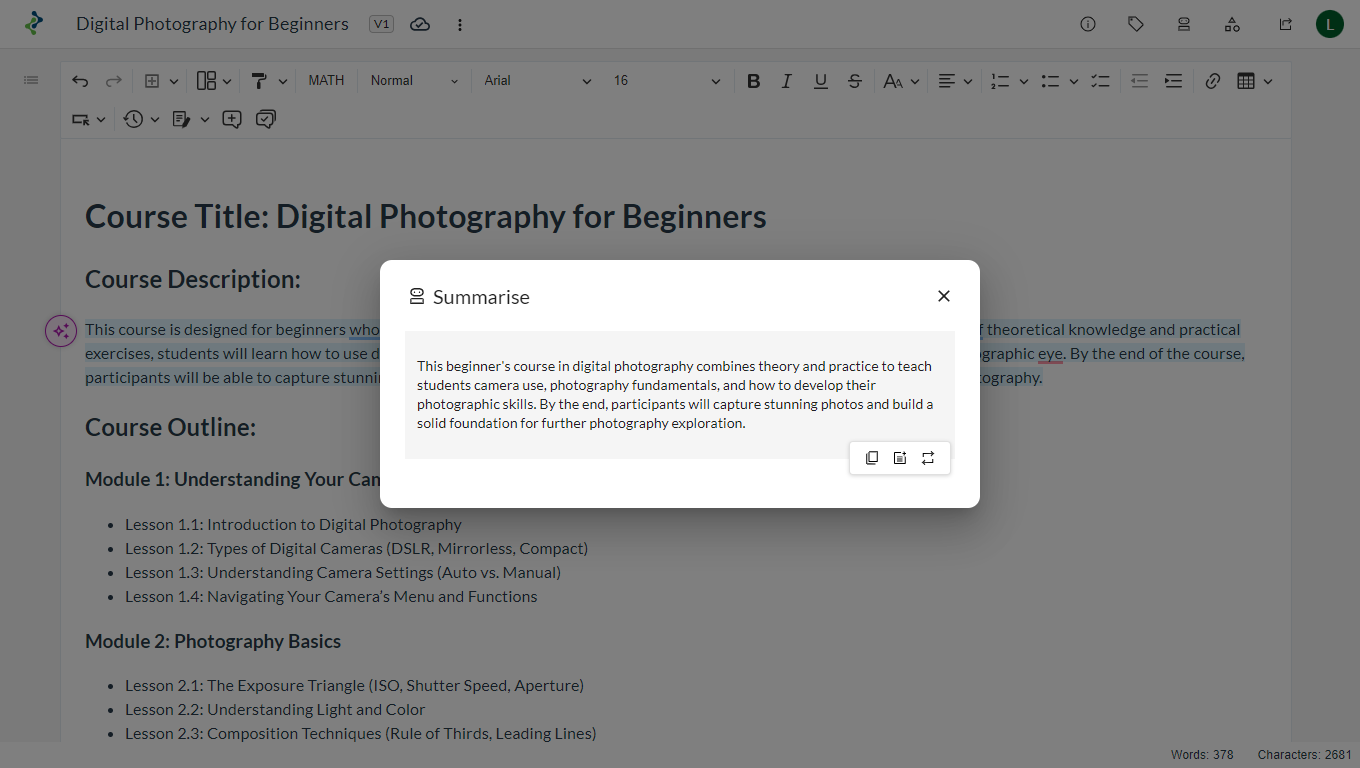Toggle the outline sidebar hamburger icon
Image resolution: width=1360 pixels, height=768 pixels.
31,80
